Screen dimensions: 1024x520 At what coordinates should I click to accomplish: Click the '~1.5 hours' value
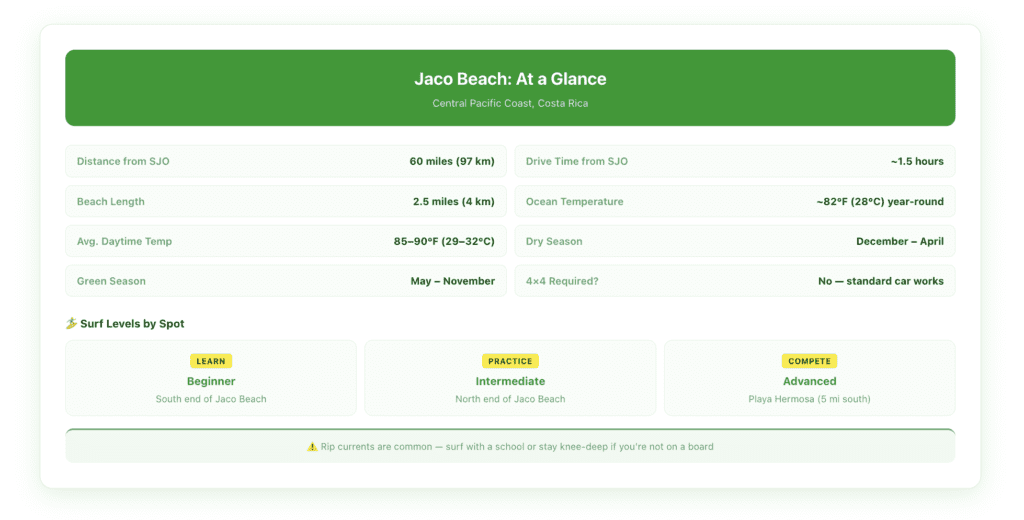coord(917,161)
